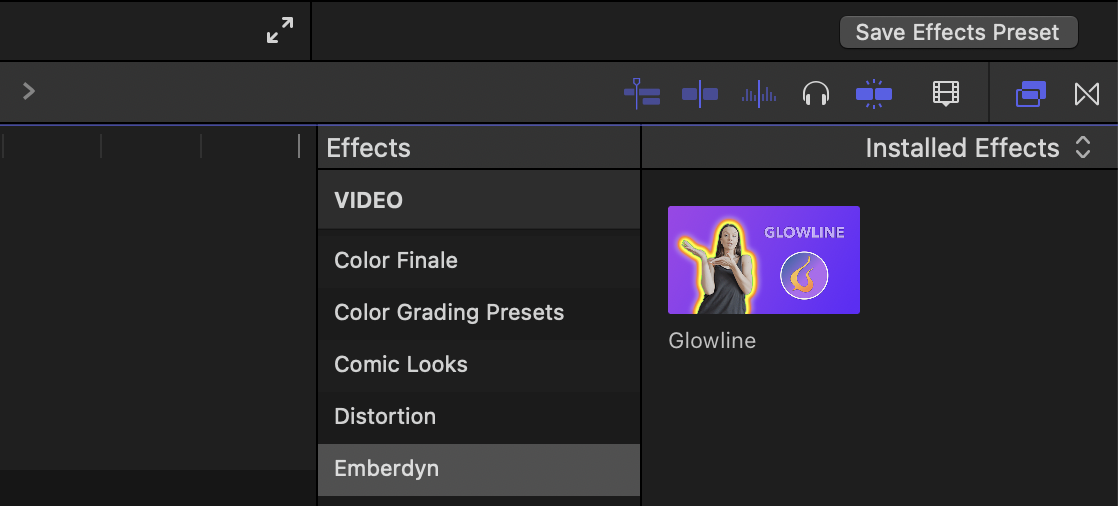
Task: Open clip appearance filmstrip options
Action: [945, 94]
